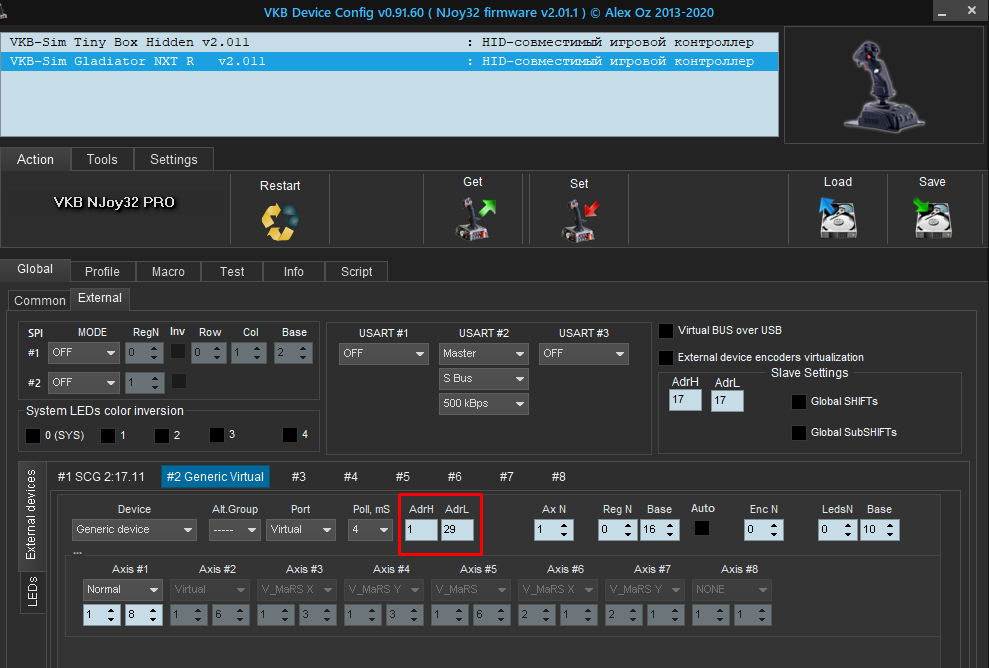The image size is (989, 668).
Task: Click the Save to disk icon
Action: (932, 217)
